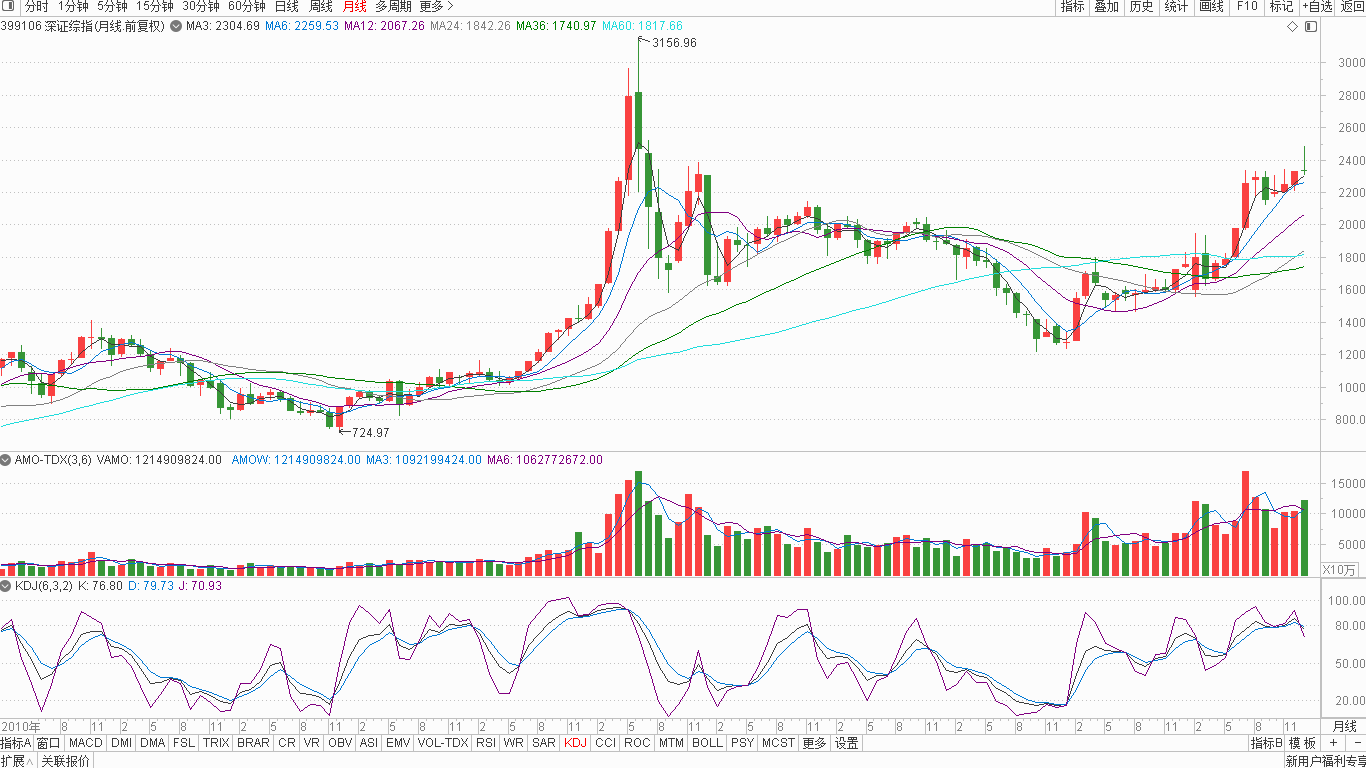Zoom in with the plus button
Viewport: 1366px width, 768px height.
pos(1333,743)
